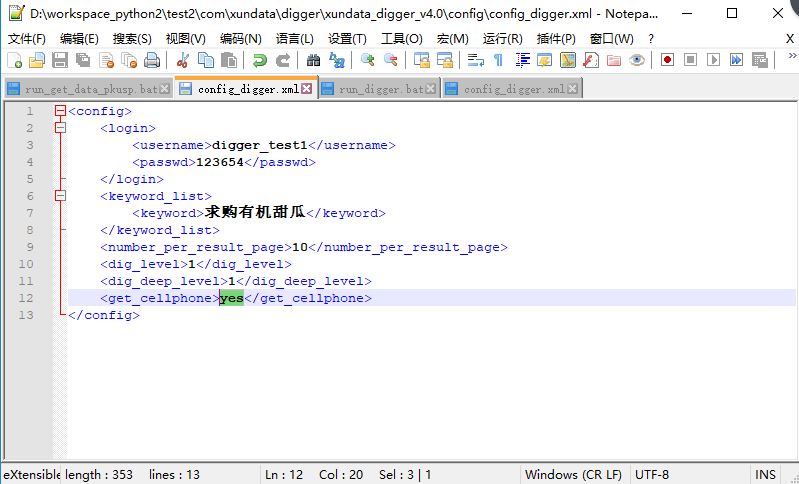The width and height of the screenshot is (799, 484).
Task: Zoom out the editor view
Action: tap(391, 60)
